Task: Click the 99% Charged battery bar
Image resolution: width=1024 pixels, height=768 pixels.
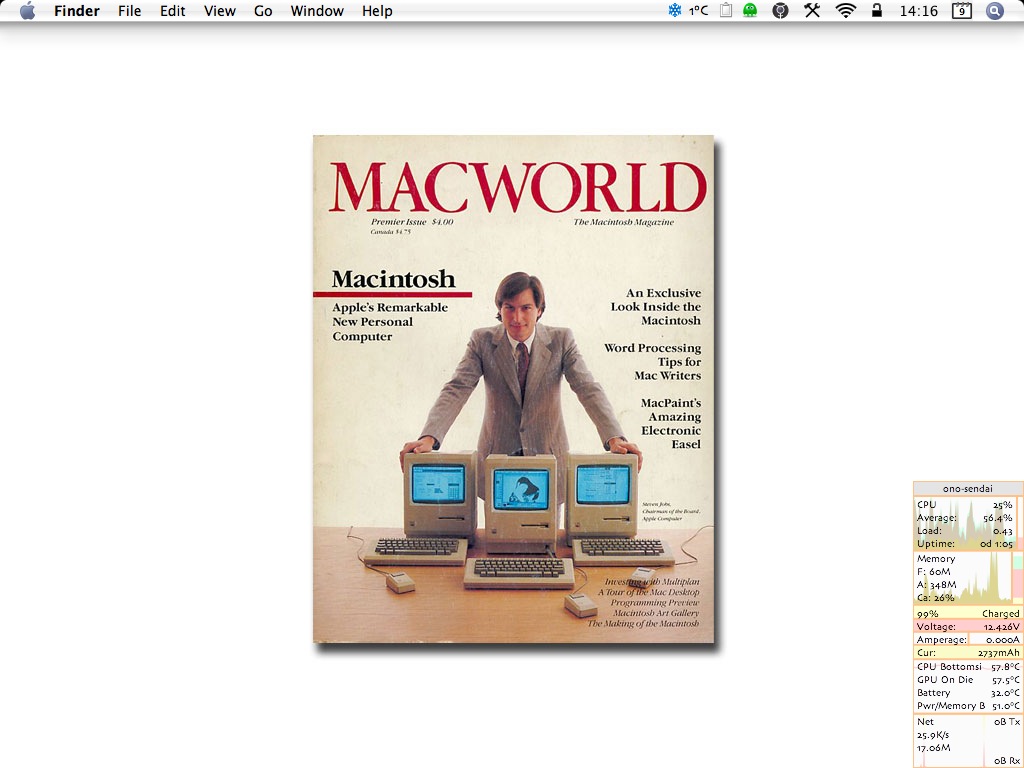Action: pos(968,614)
